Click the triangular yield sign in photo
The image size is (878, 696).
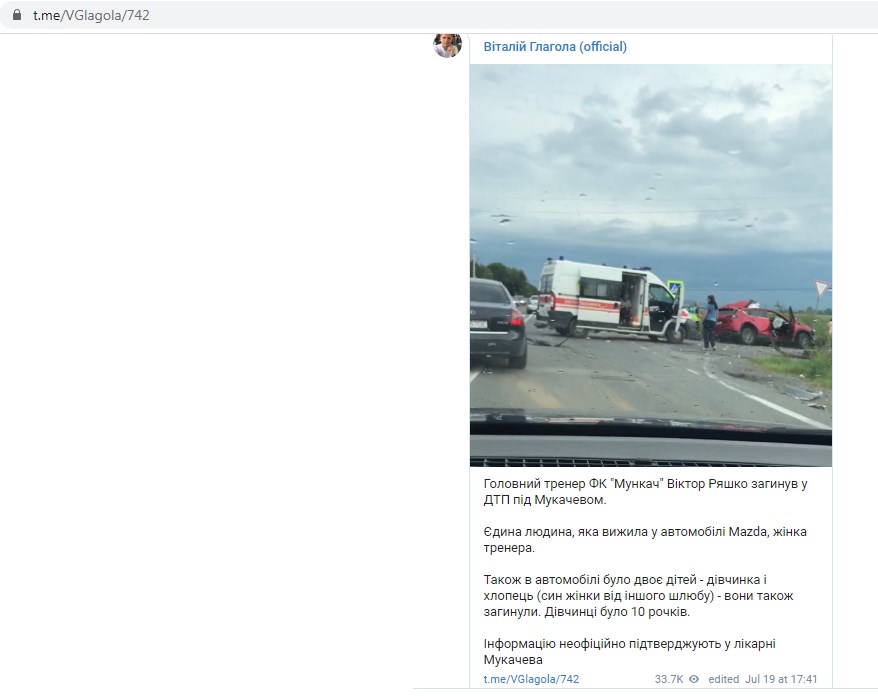[820, 288]
